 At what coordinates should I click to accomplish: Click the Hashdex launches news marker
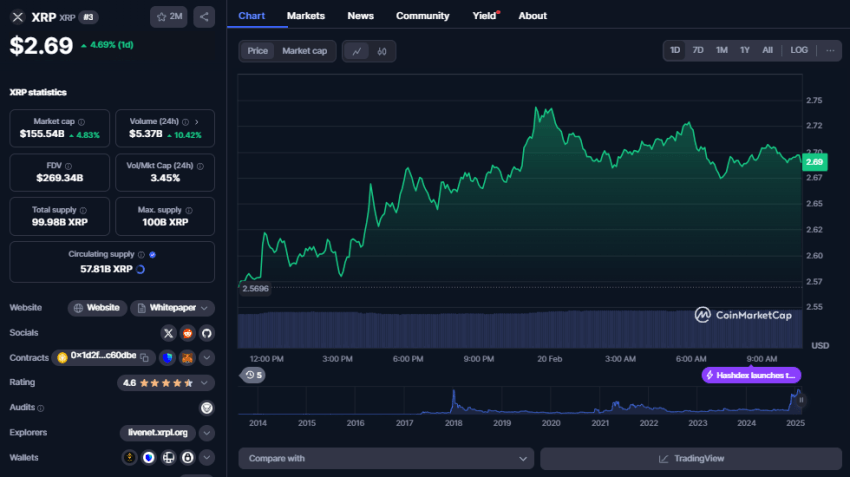coord(751,375)
